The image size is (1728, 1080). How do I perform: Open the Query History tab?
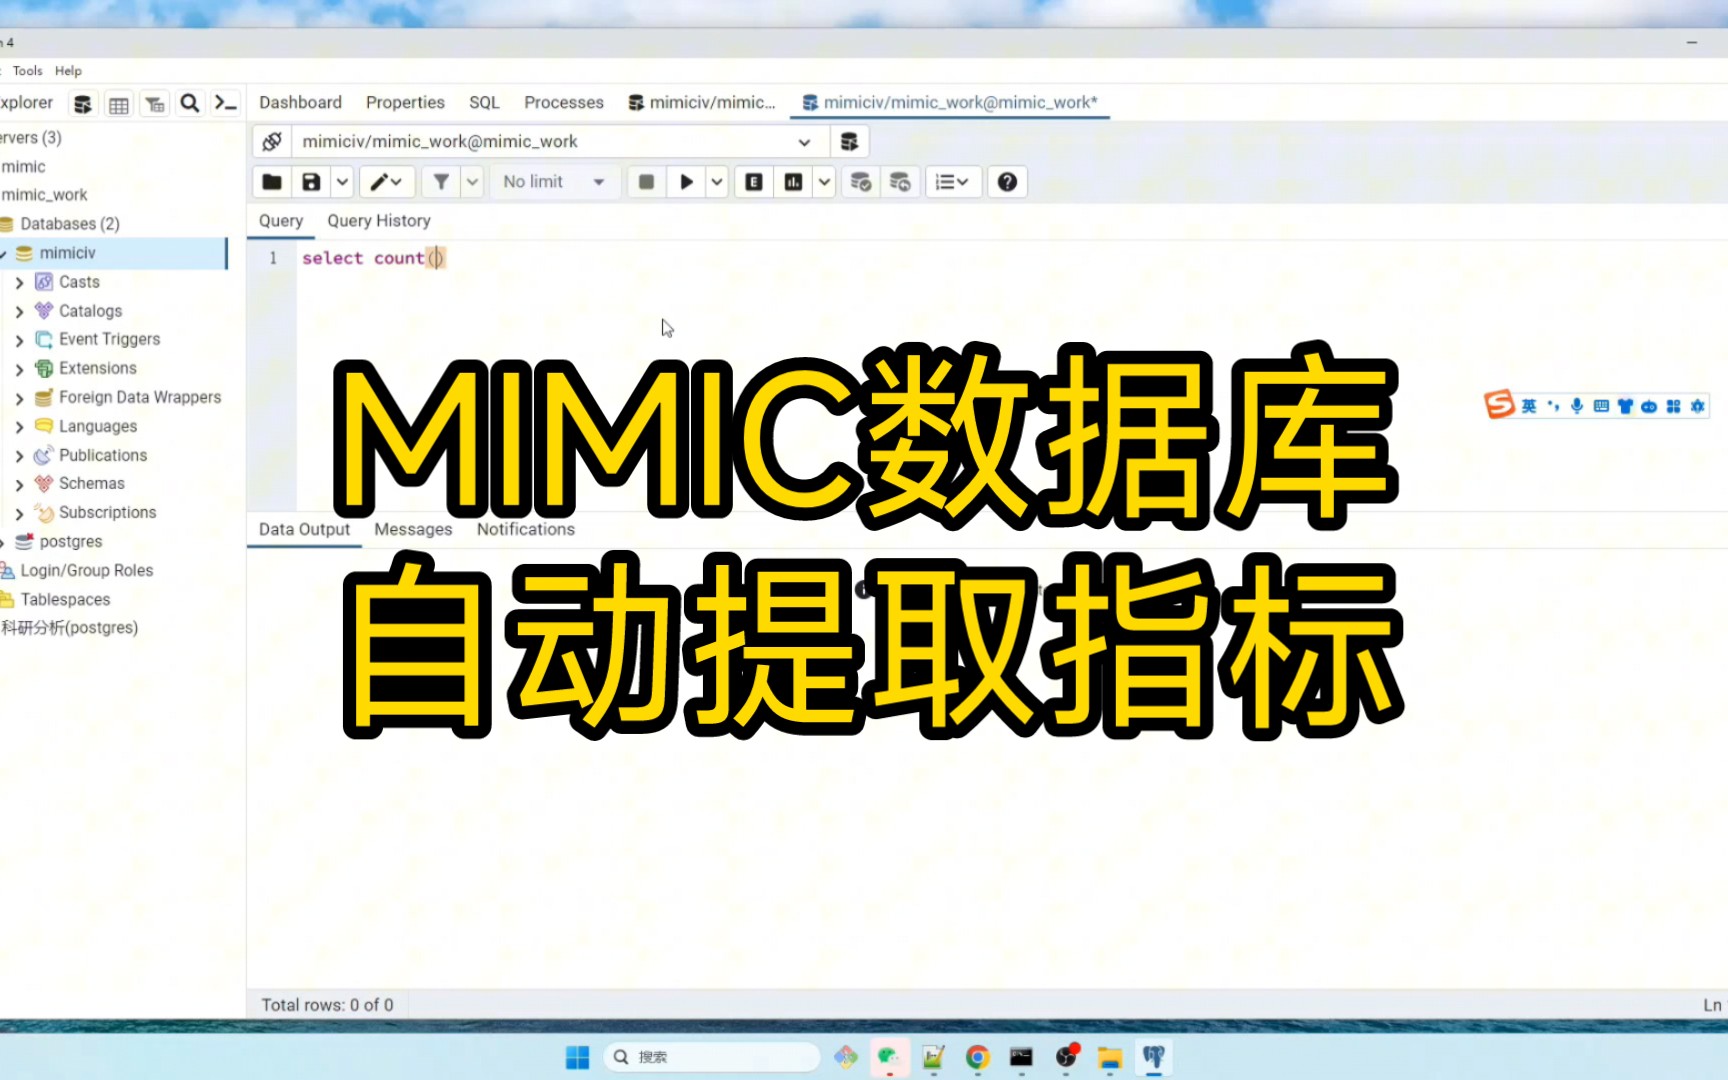click(379, 221)
